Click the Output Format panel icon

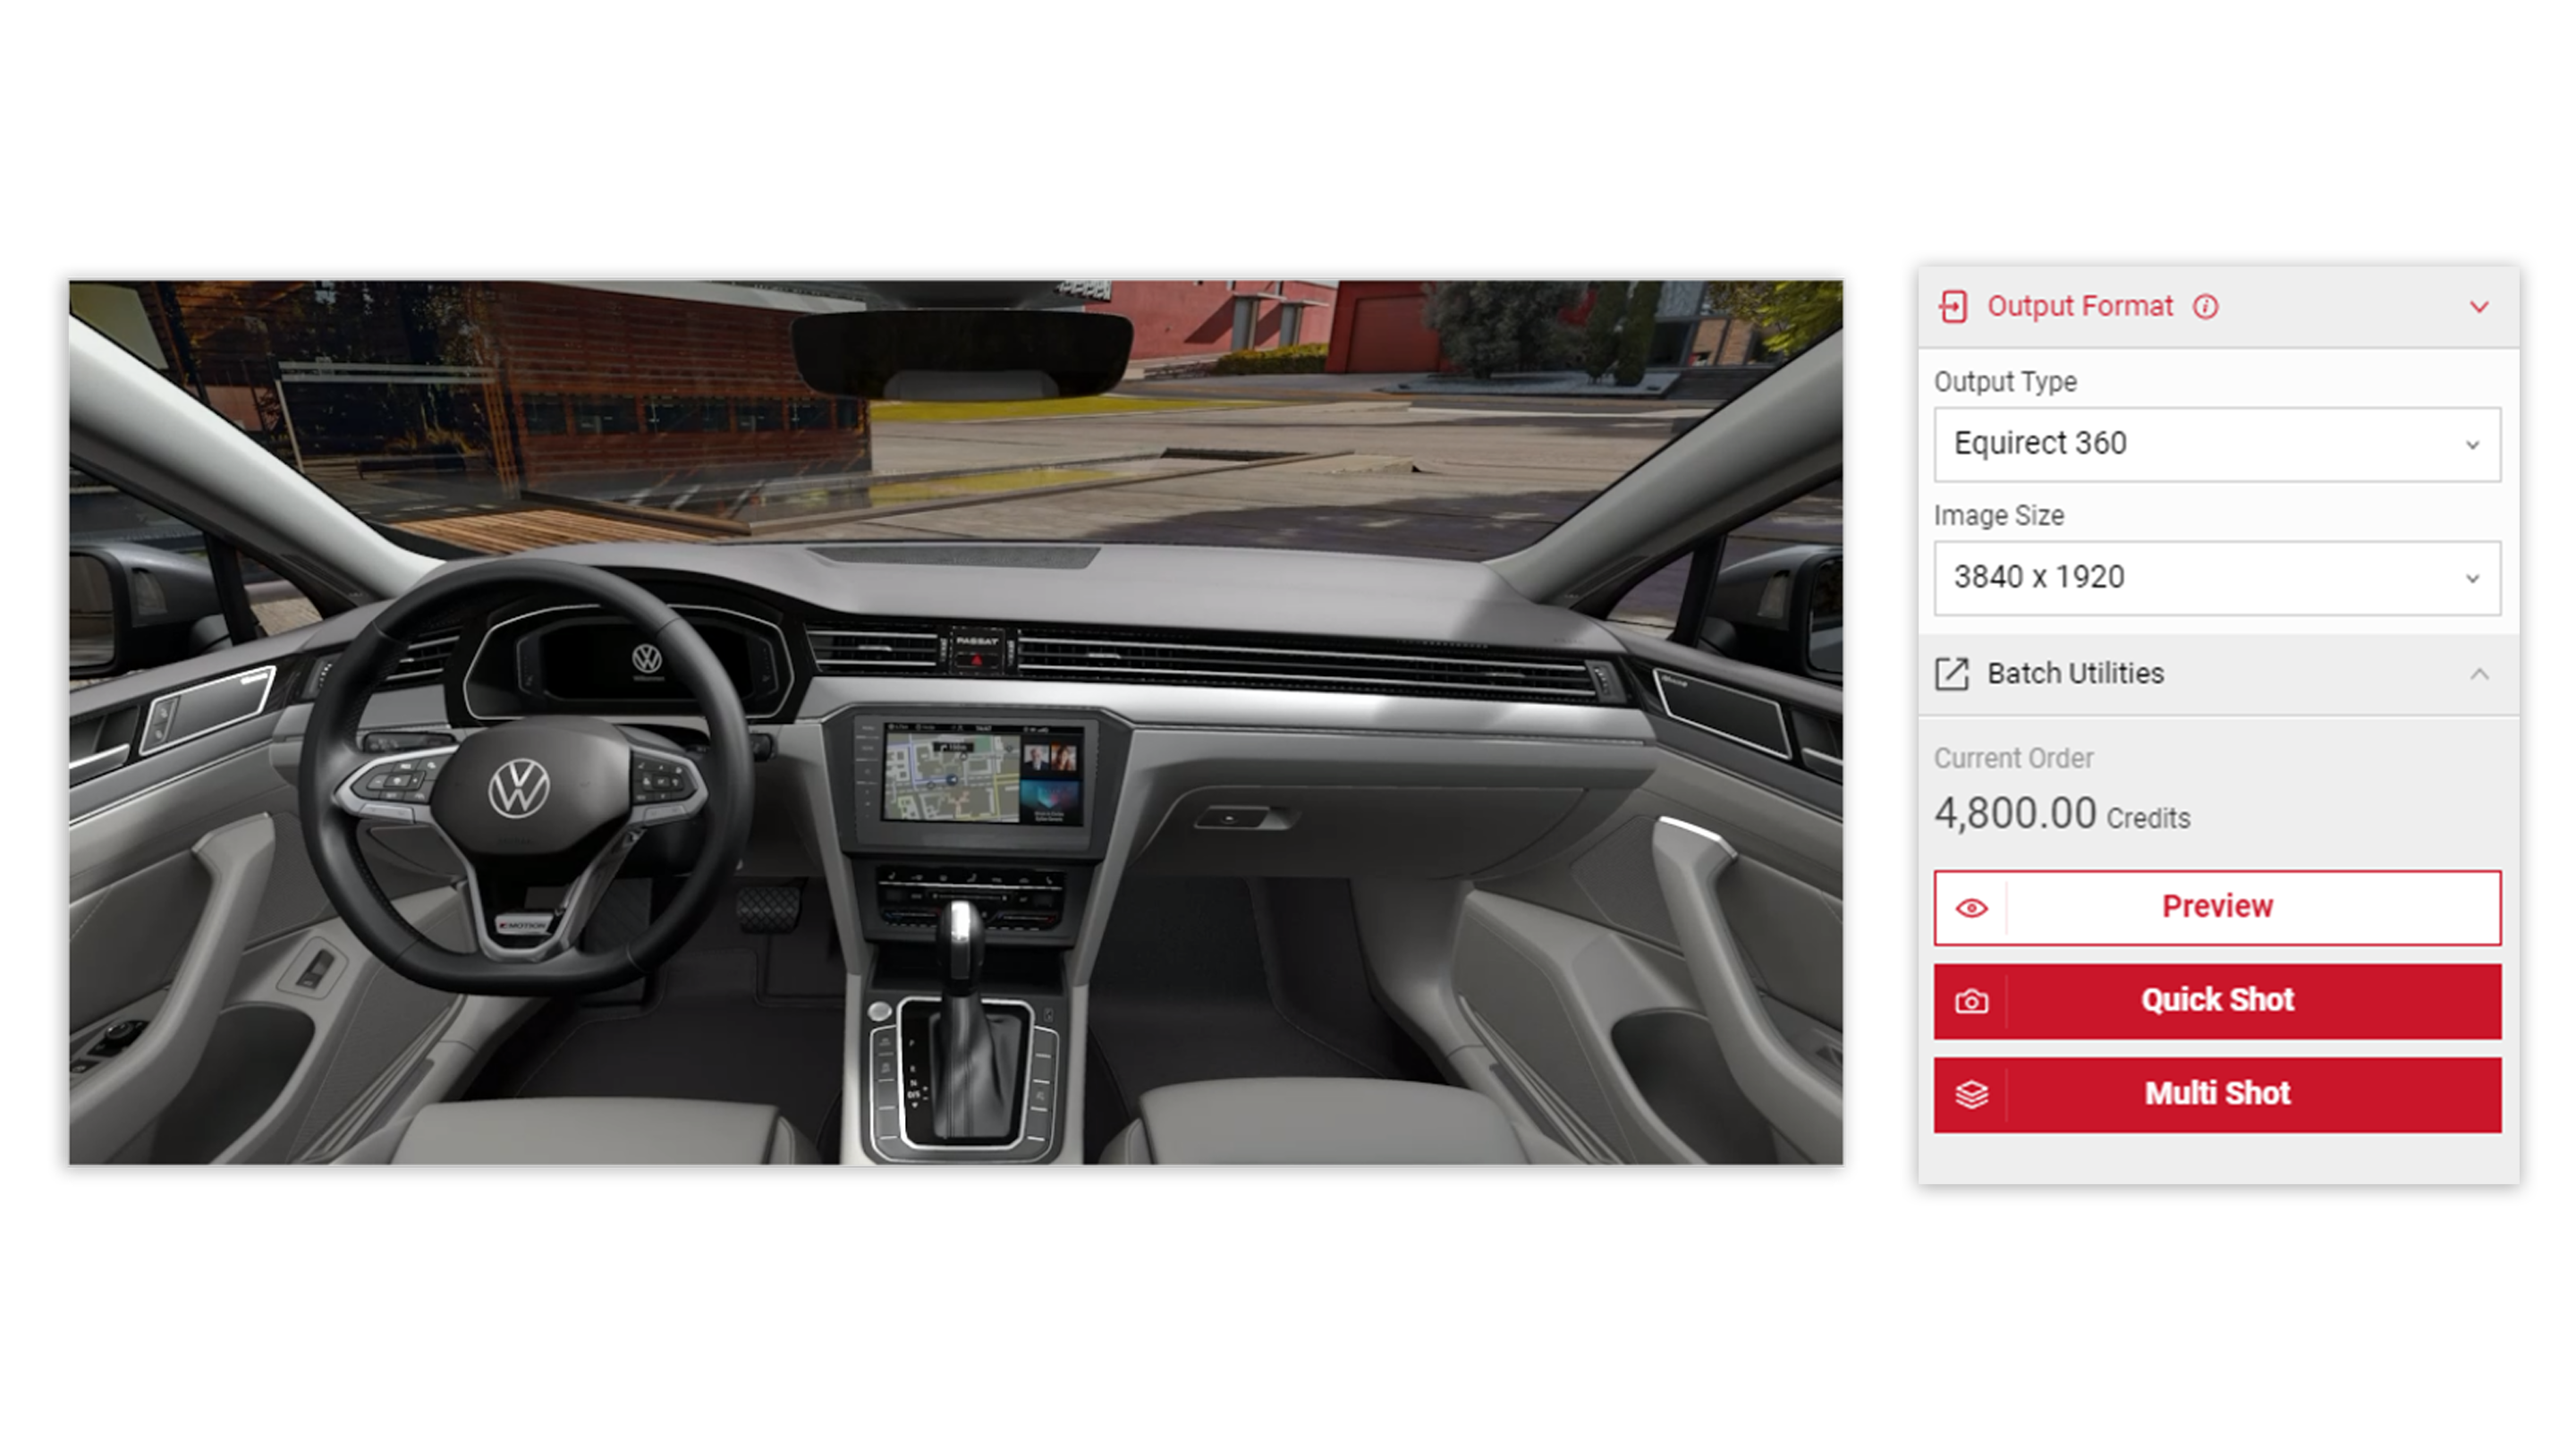(x=1952, y=306)
